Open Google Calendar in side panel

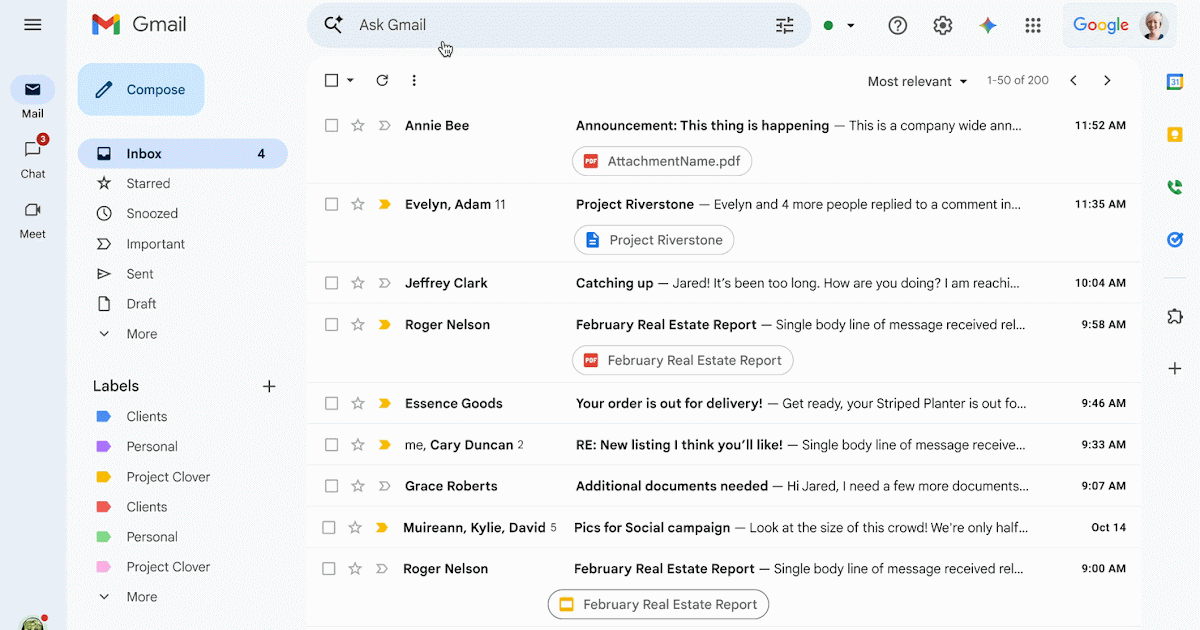click(1174, 82)
